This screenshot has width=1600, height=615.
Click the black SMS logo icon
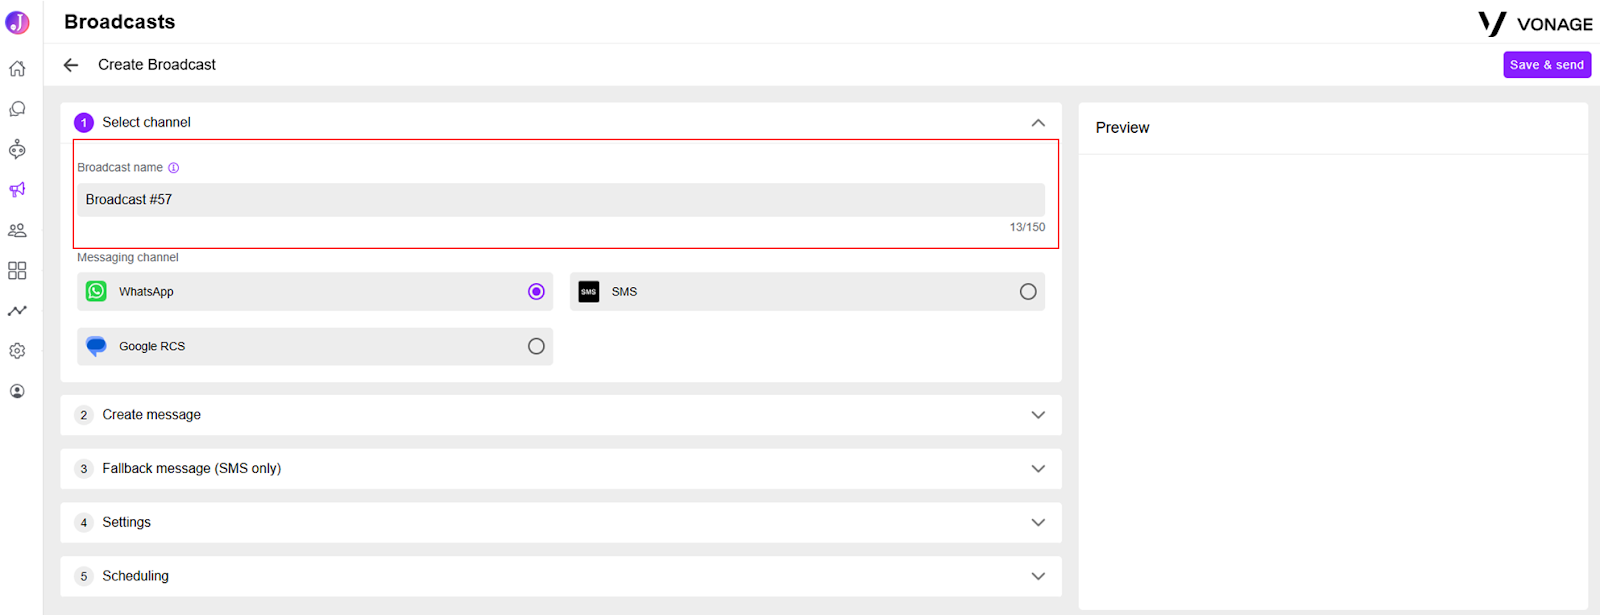(589, 292)
